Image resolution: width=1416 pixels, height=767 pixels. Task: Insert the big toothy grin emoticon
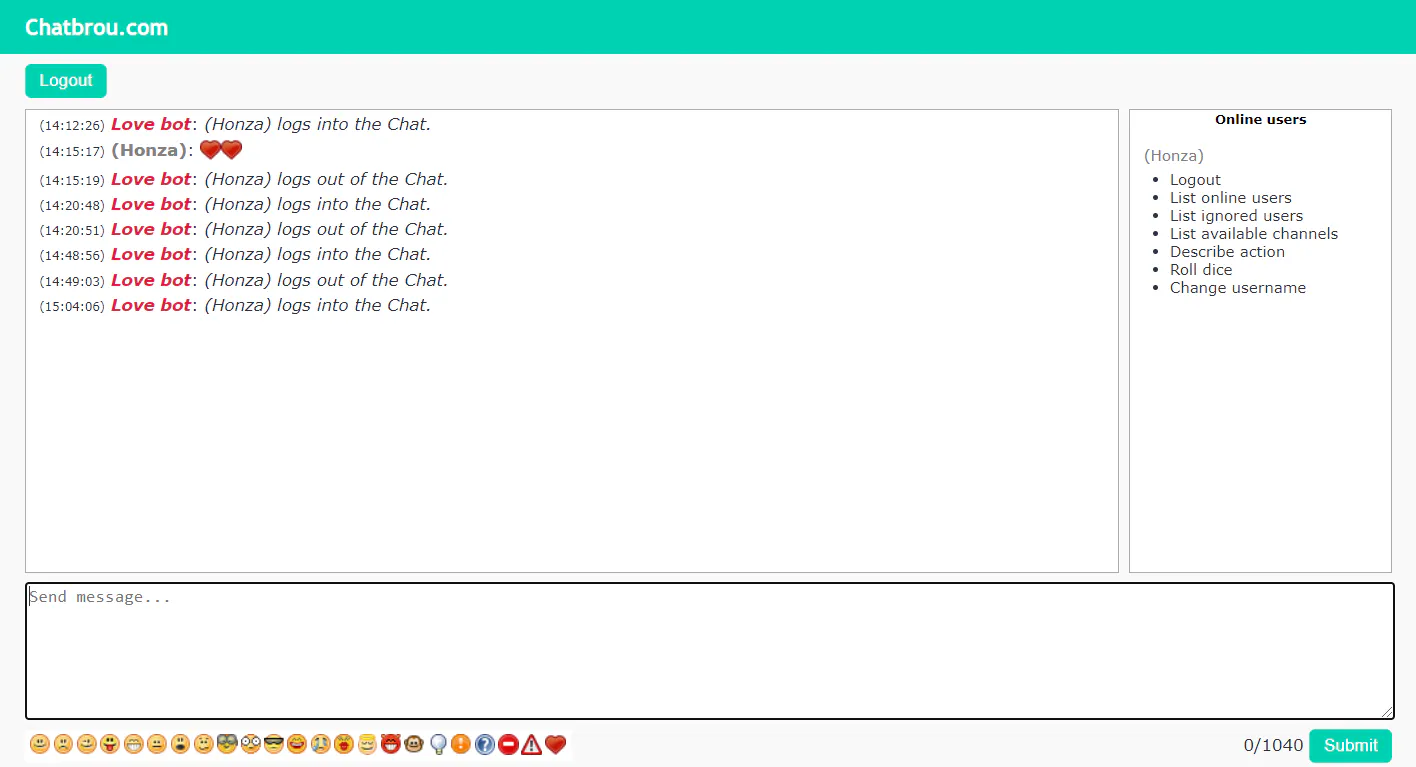tap(134, 744)
